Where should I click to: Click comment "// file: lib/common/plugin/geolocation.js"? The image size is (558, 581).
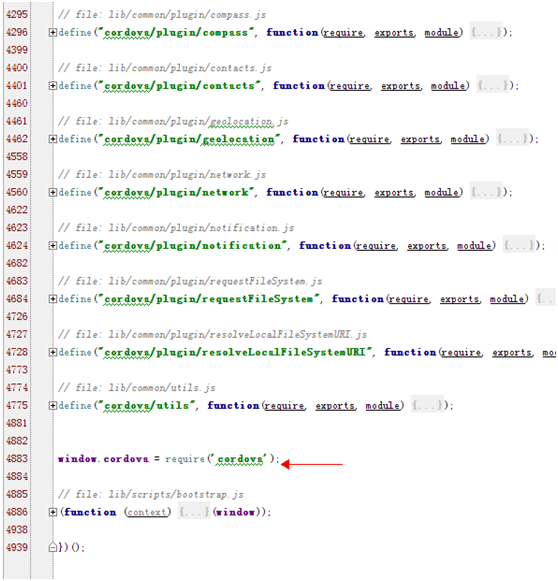[x=173, y=122]
